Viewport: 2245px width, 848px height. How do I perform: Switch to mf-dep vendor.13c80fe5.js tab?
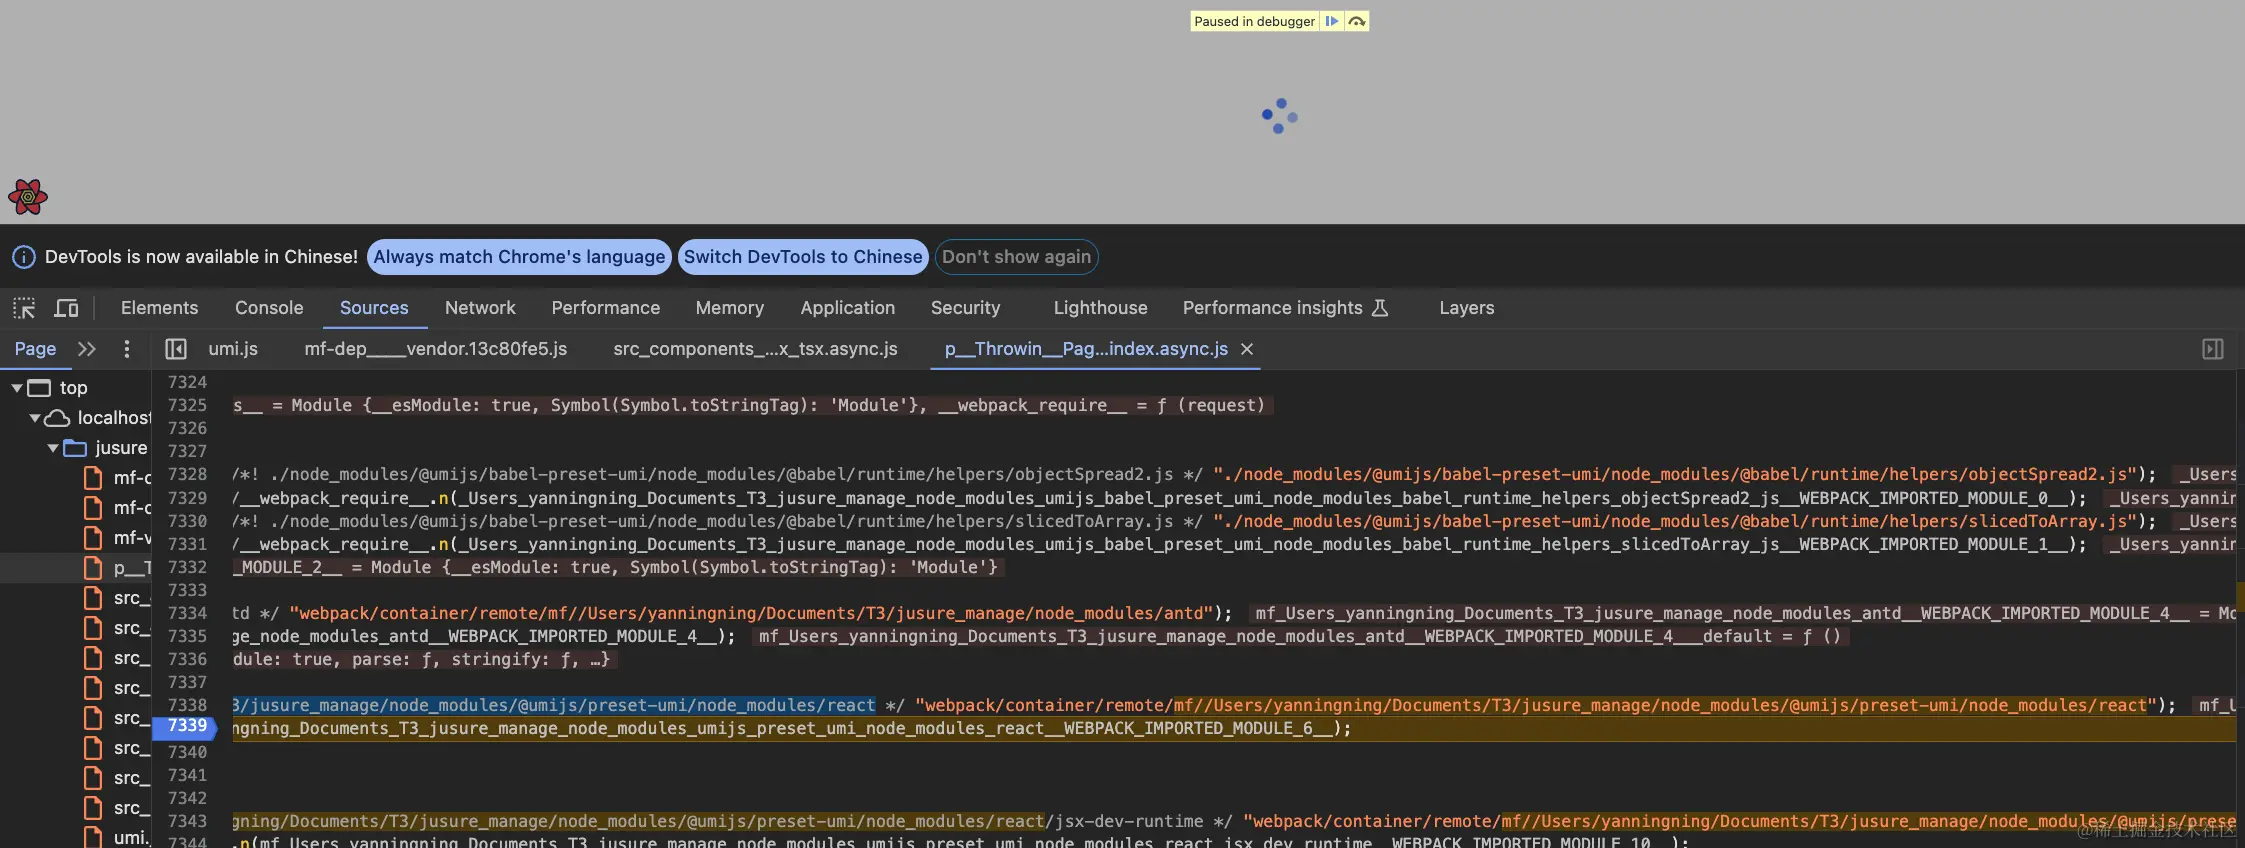tap(436, 349)
